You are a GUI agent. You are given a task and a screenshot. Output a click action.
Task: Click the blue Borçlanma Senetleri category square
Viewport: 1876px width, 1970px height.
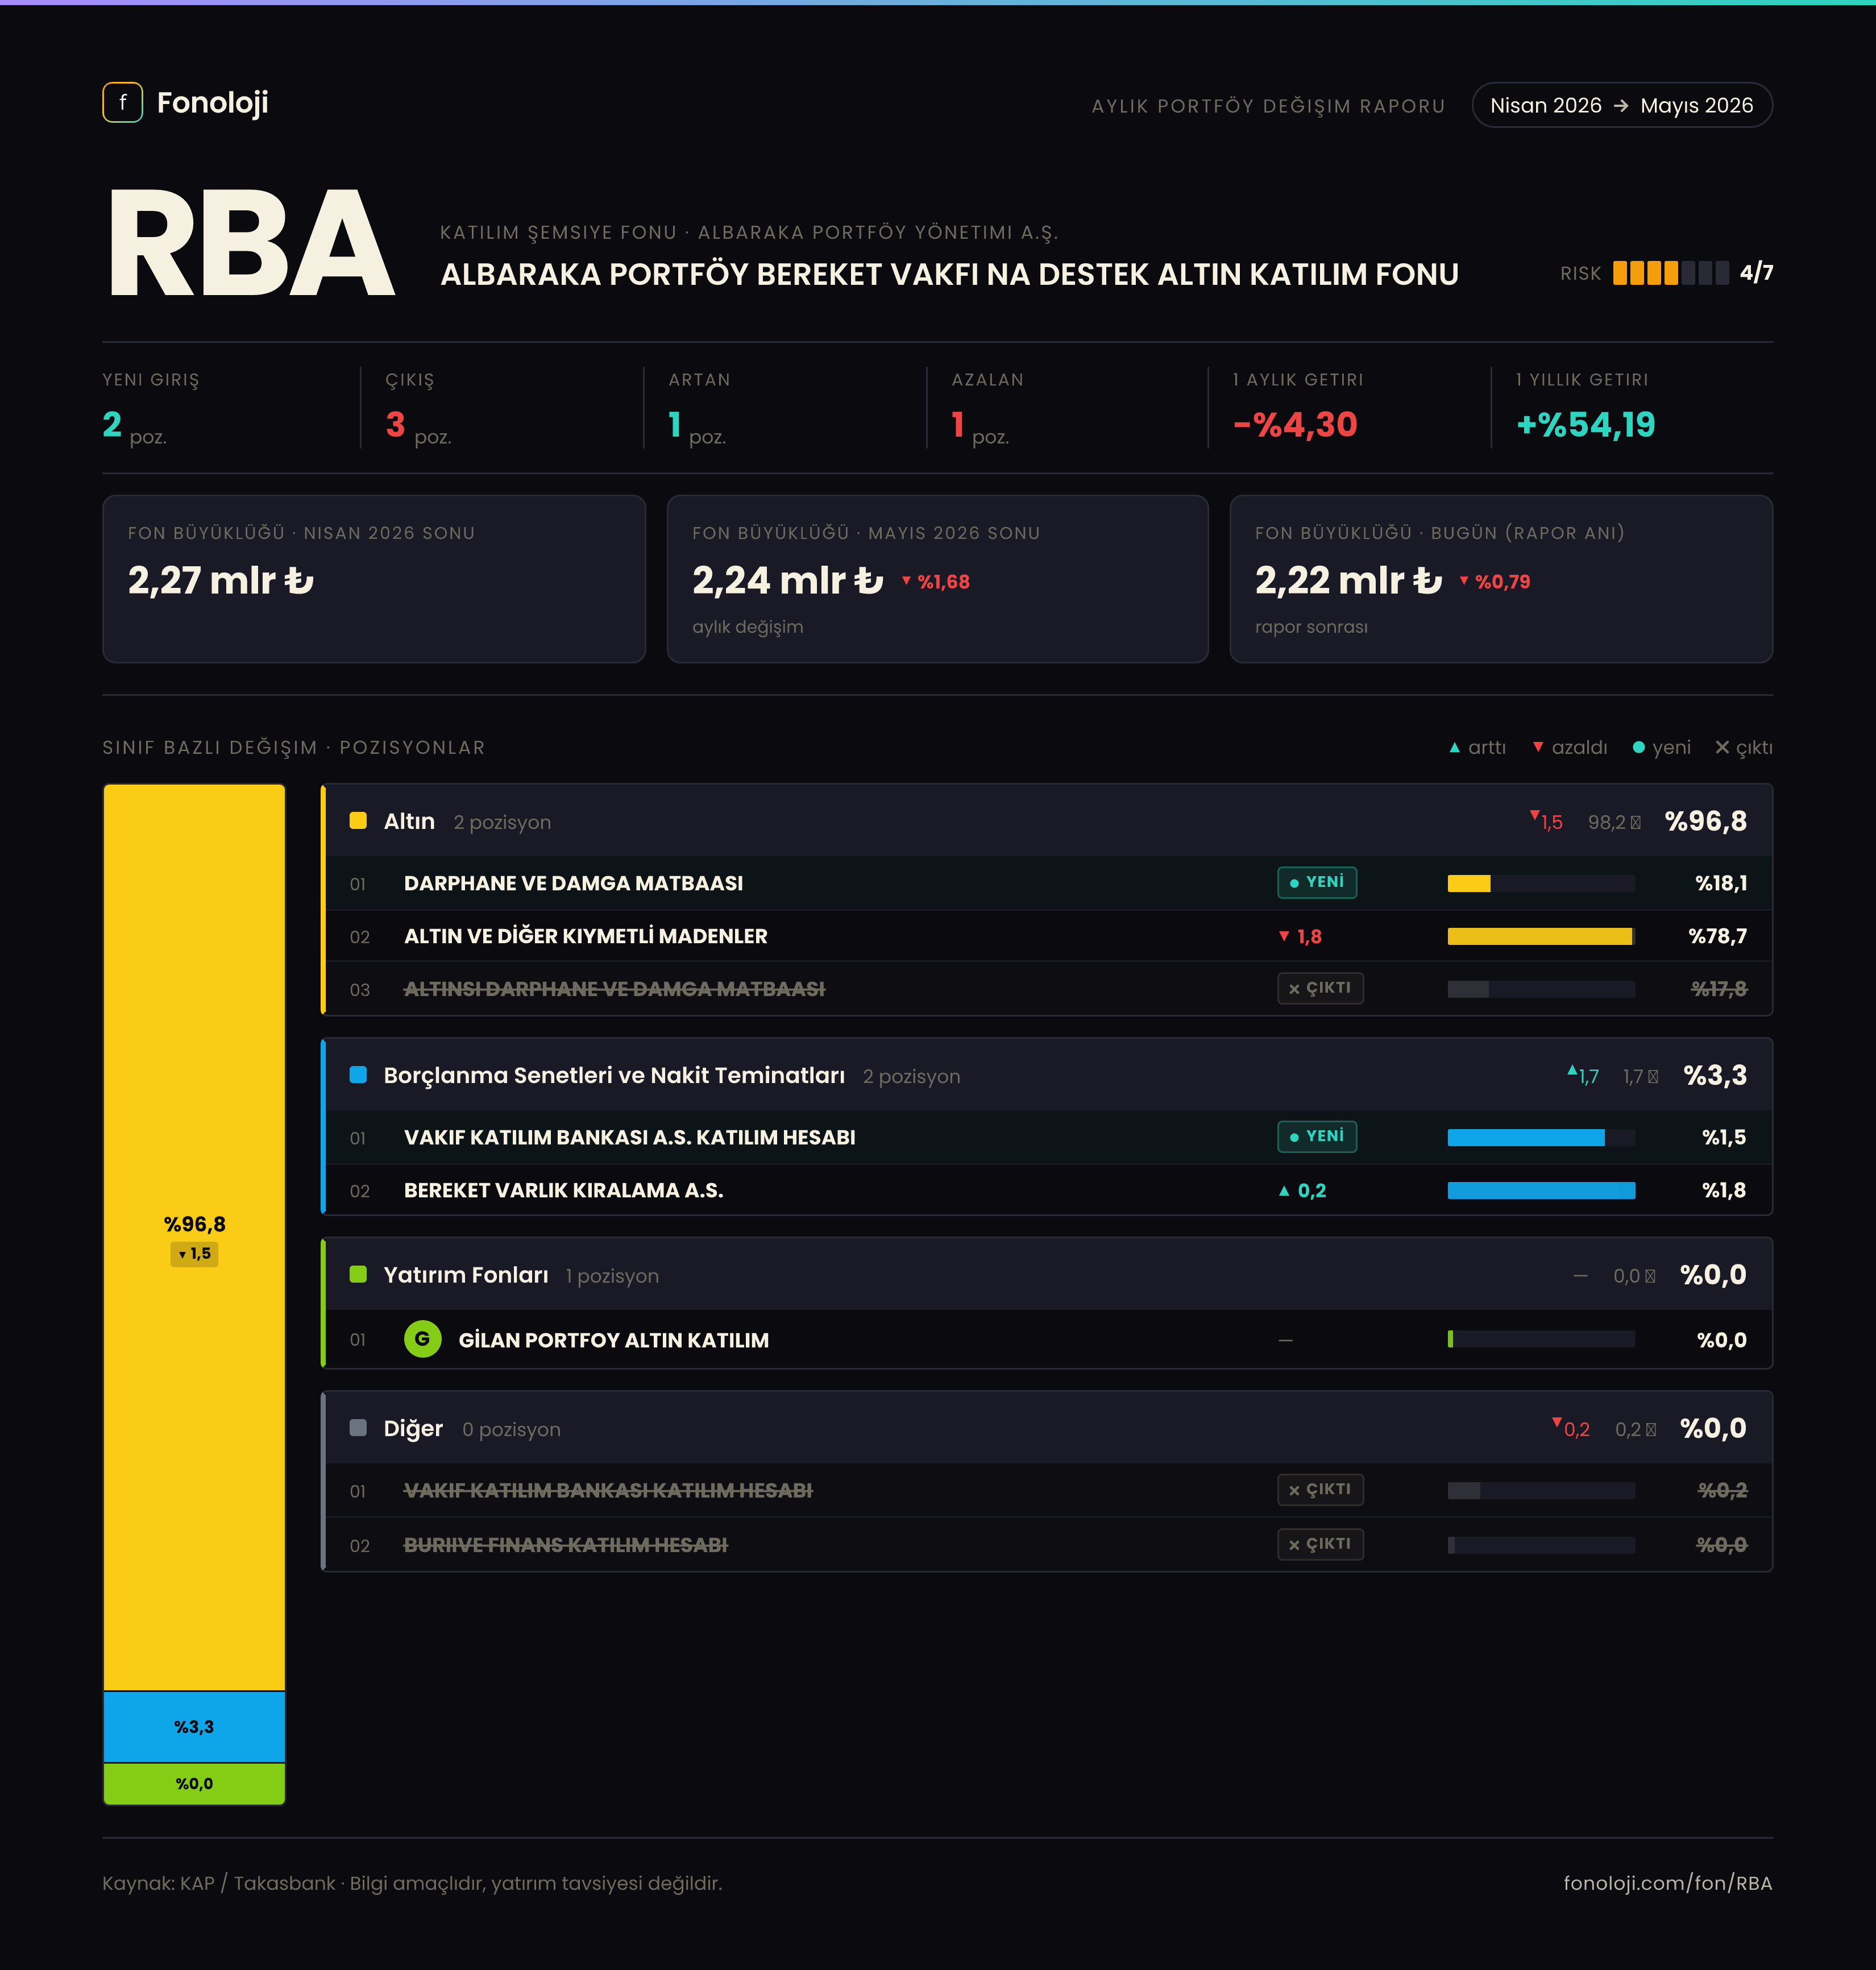point(358,1075)
